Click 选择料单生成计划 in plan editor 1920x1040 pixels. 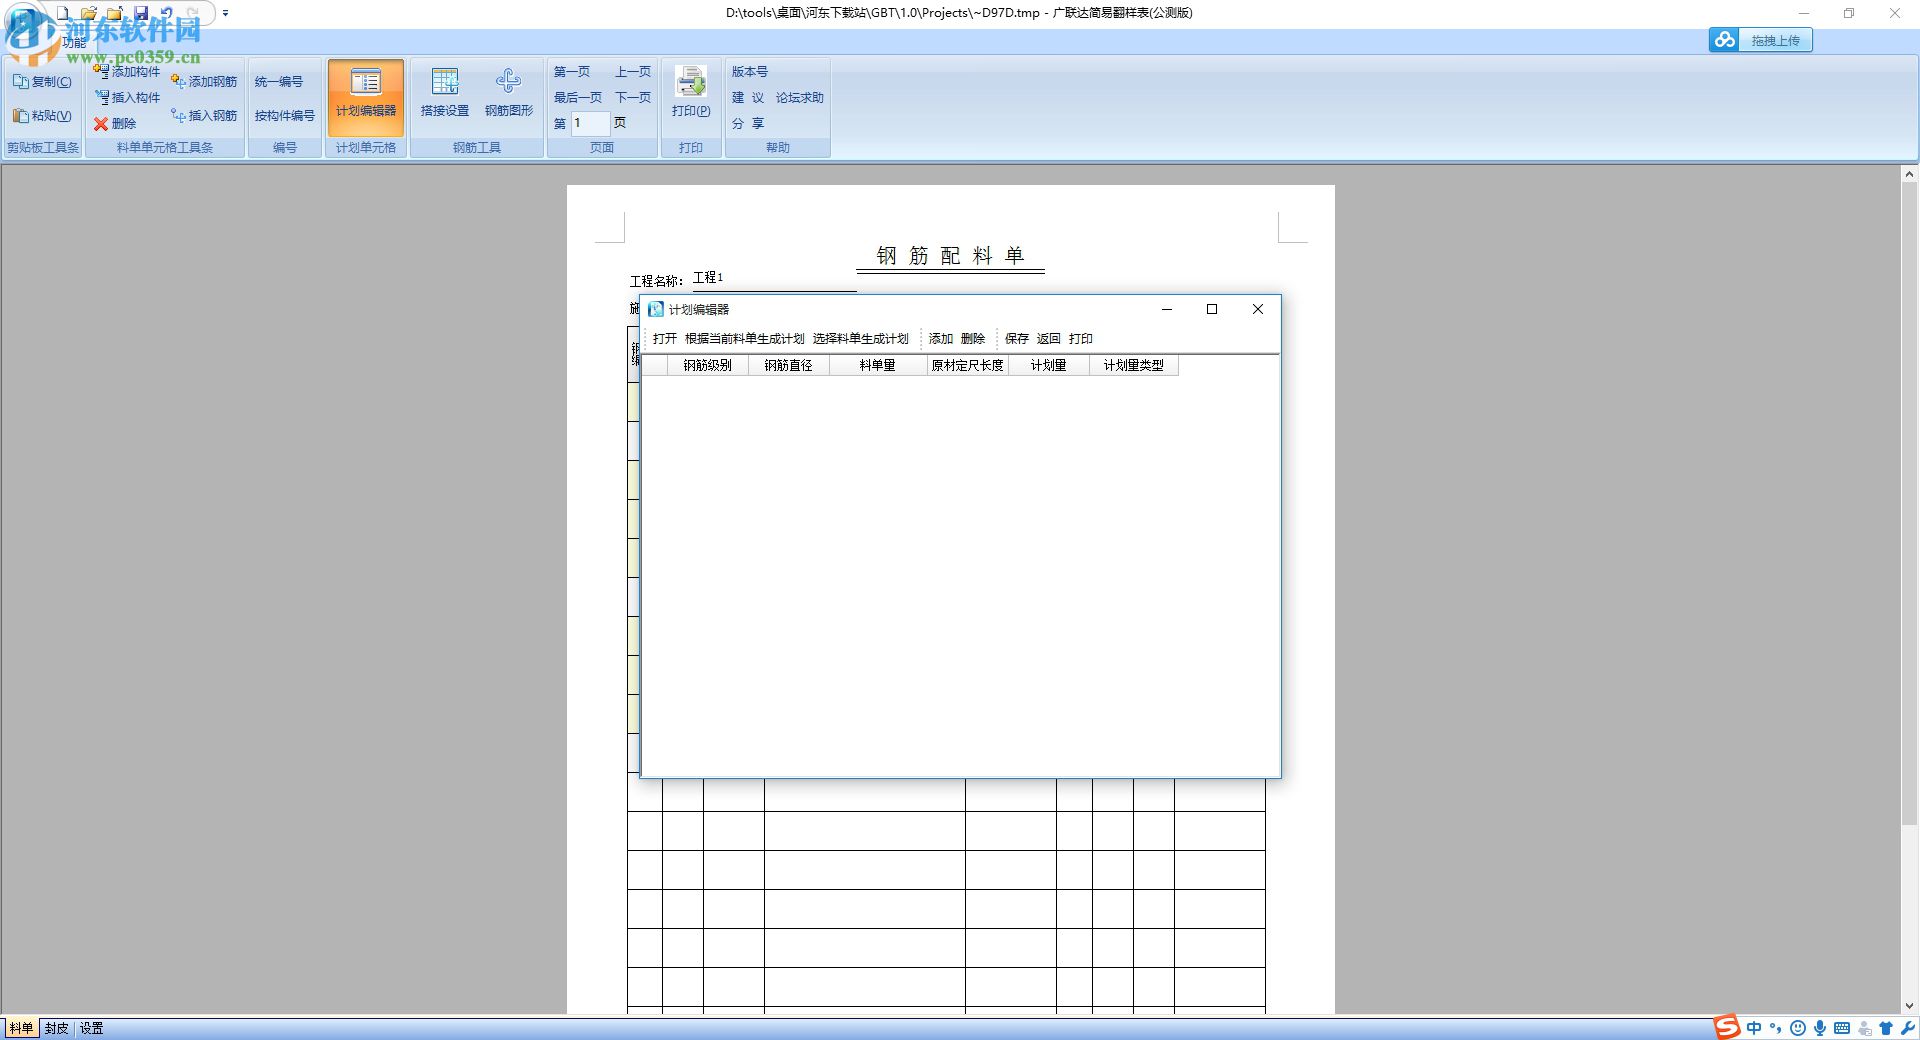pos(861,339)
